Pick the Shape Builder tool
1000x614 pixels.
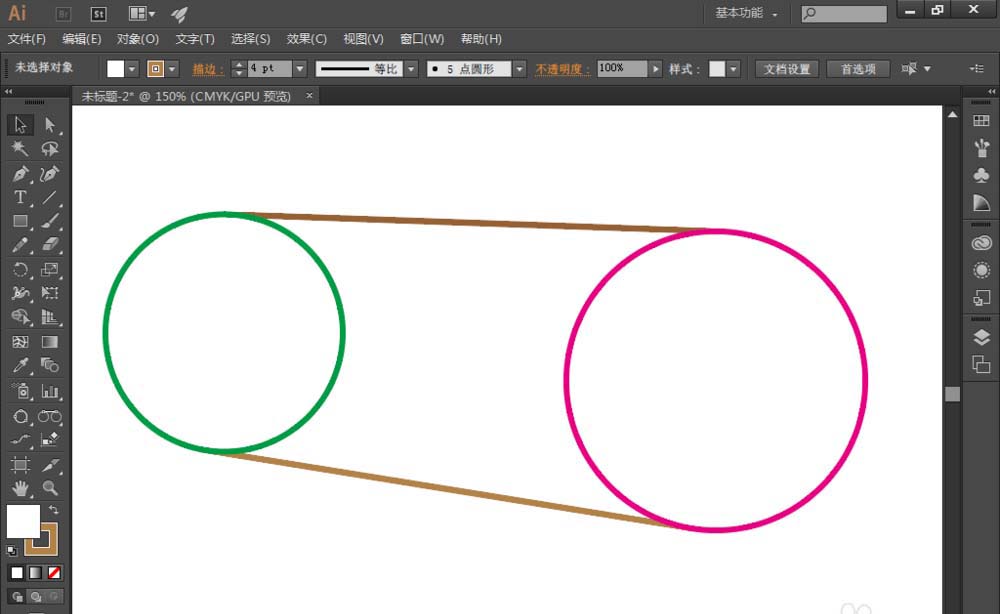20,317
